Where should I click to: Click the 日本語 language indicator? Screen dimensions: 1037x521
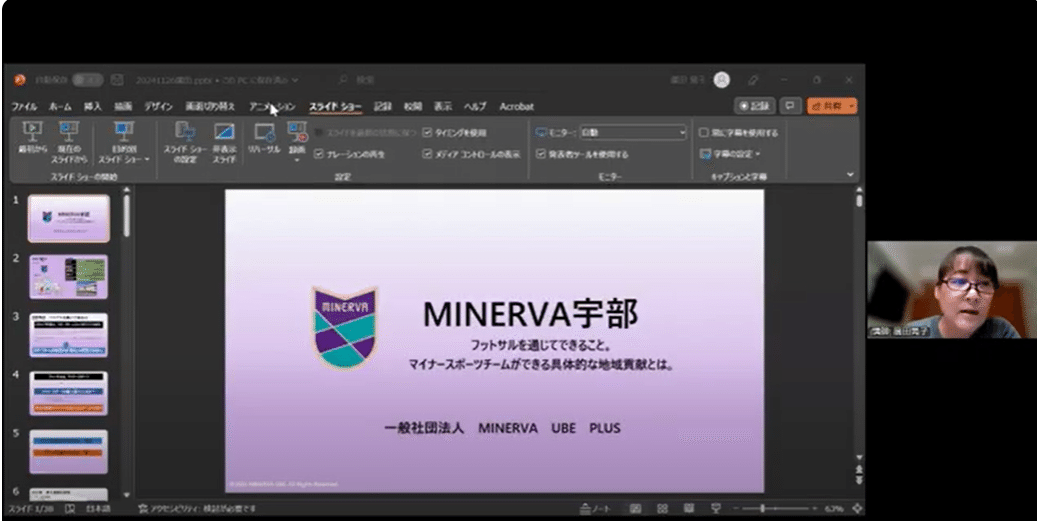click(x=98, y=509)
